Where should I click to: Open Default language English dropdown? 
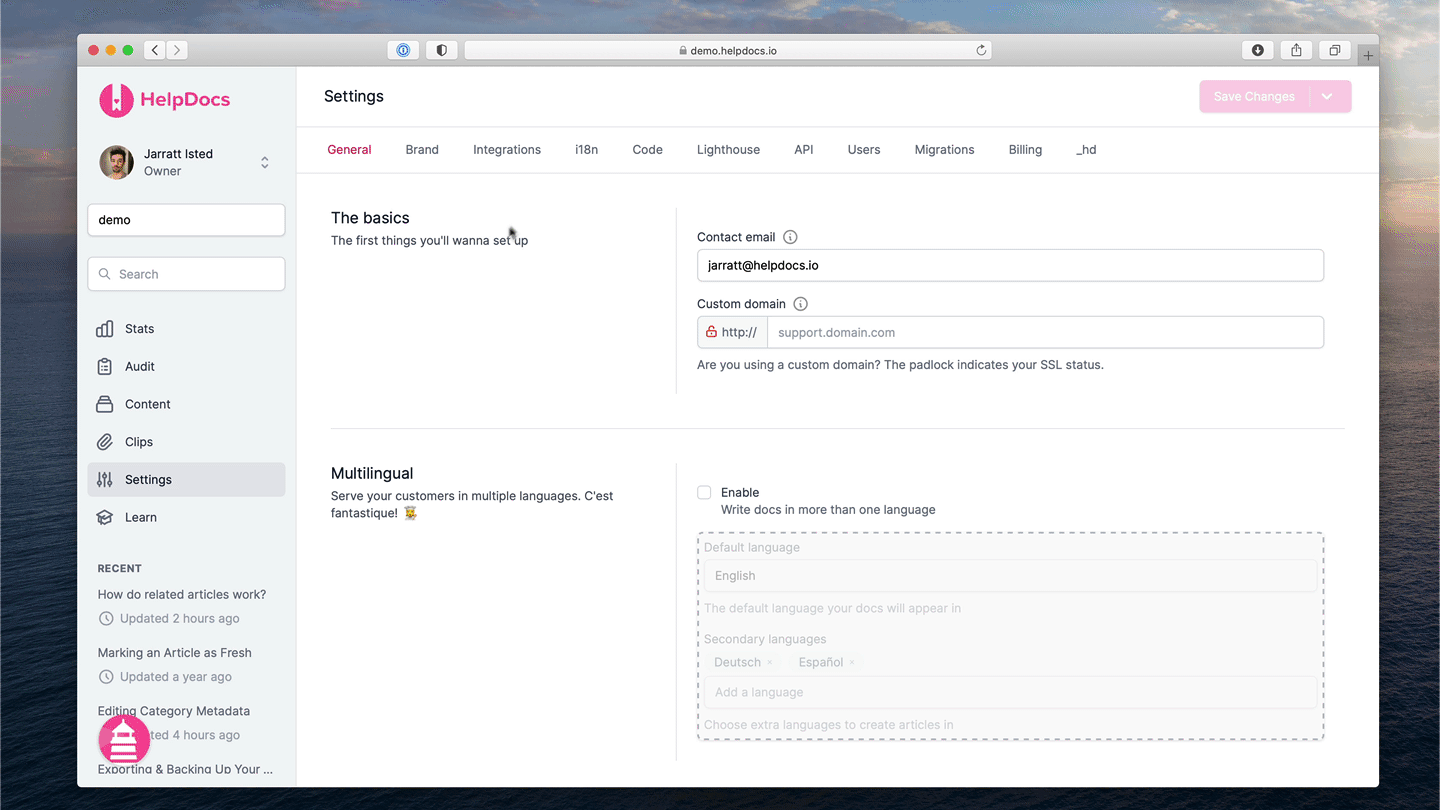1010,576
